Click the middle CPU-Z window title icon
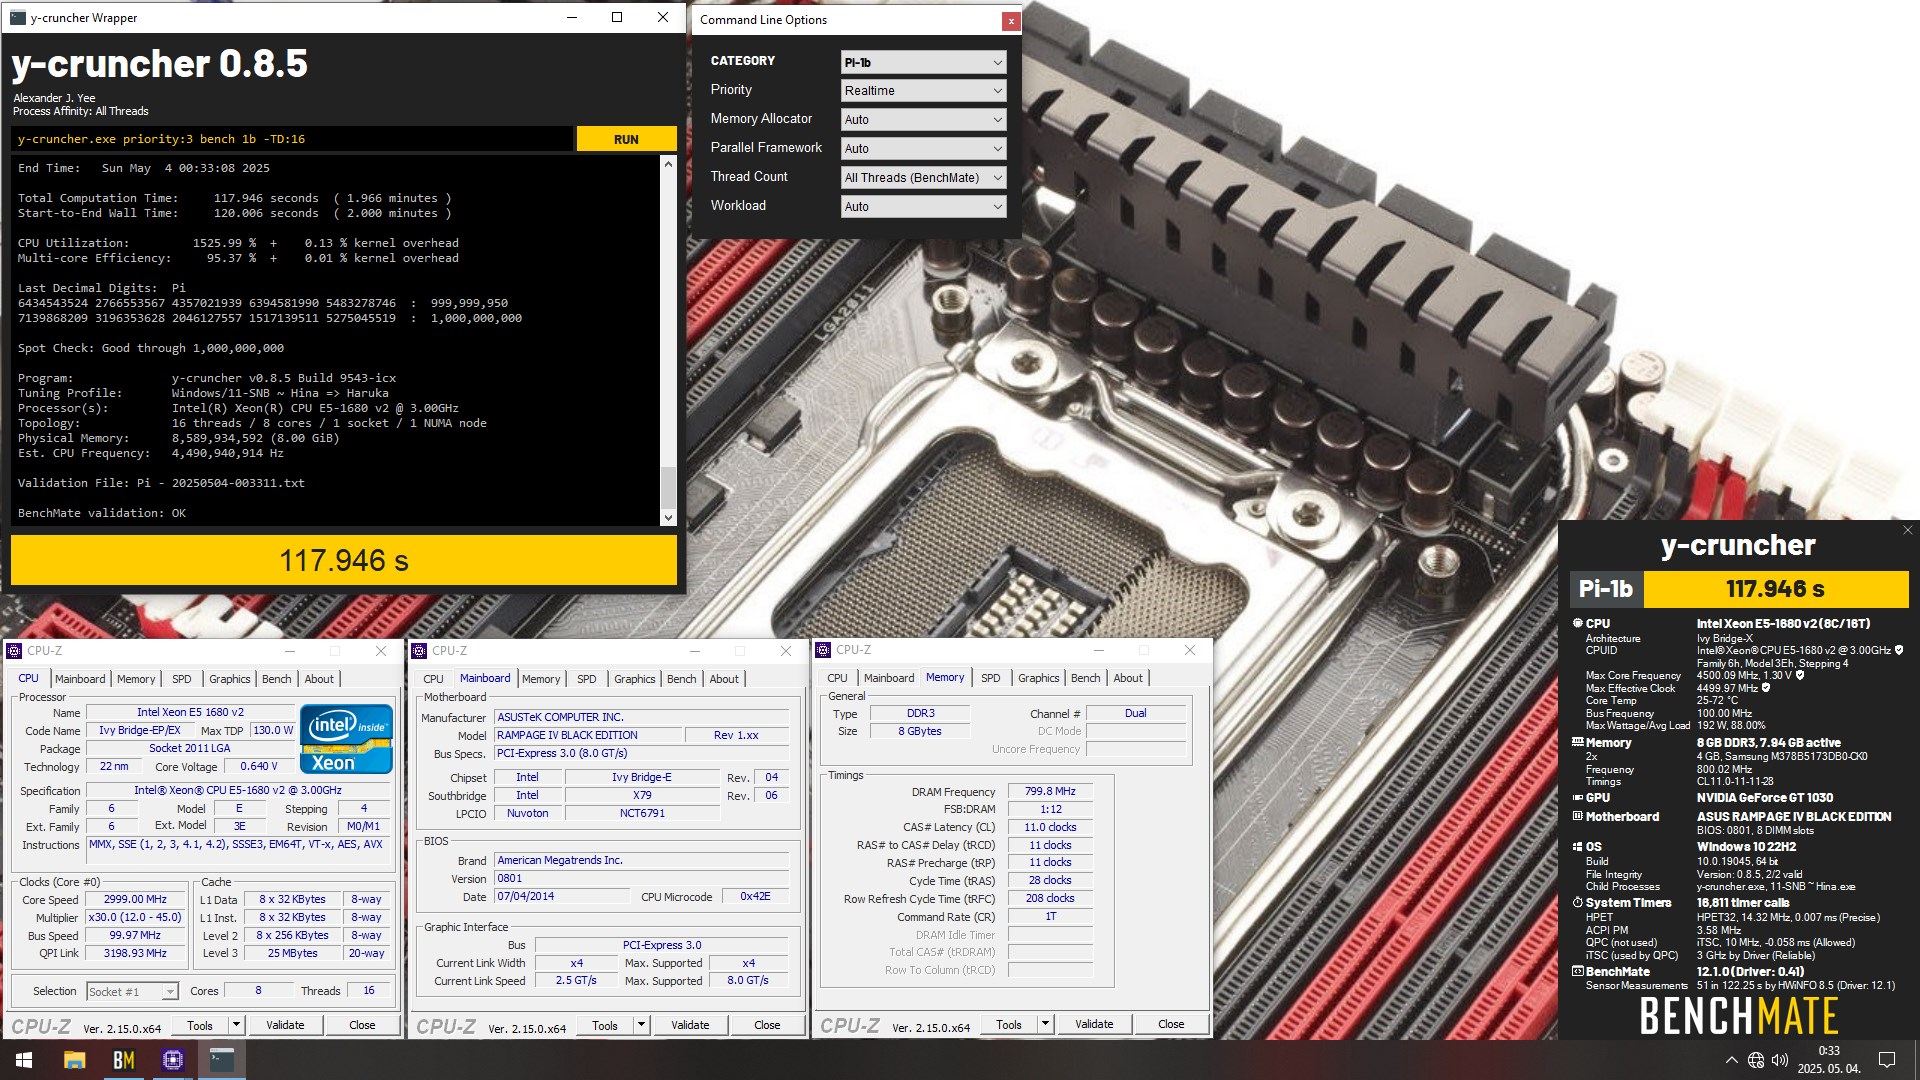 tap(420, 651)
